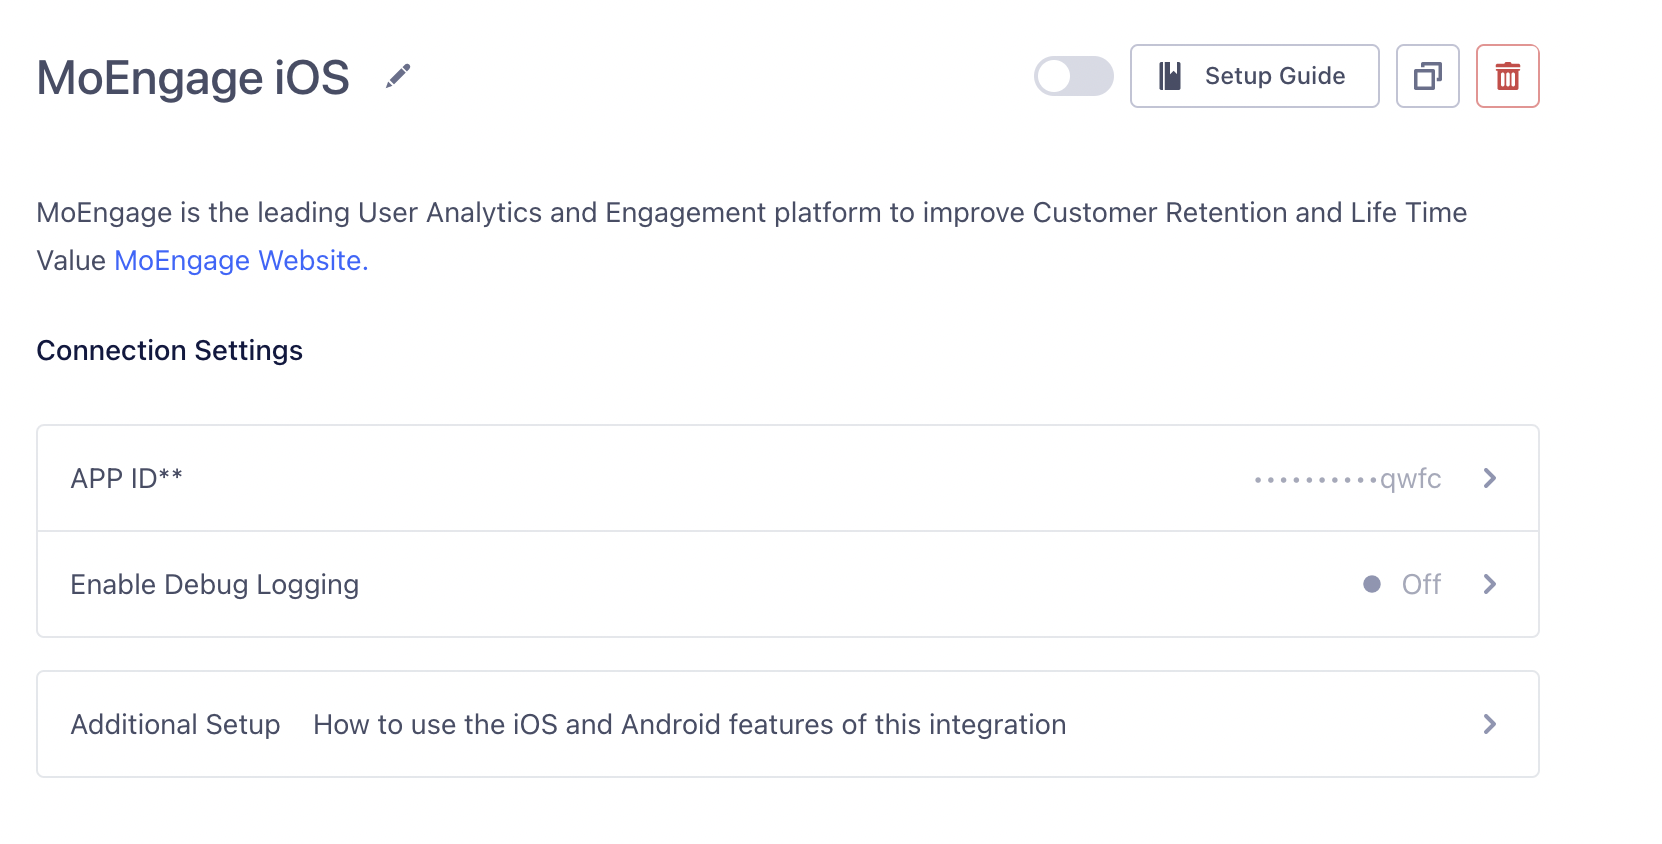Click the Off value for Debug Logging

coord(1421,584)
